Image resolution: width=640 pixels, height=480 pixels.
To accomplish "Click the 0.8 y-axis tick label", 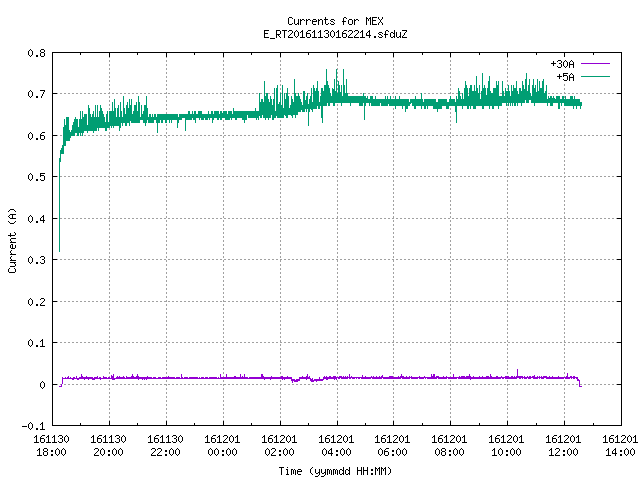I will [x=36, y=53].
